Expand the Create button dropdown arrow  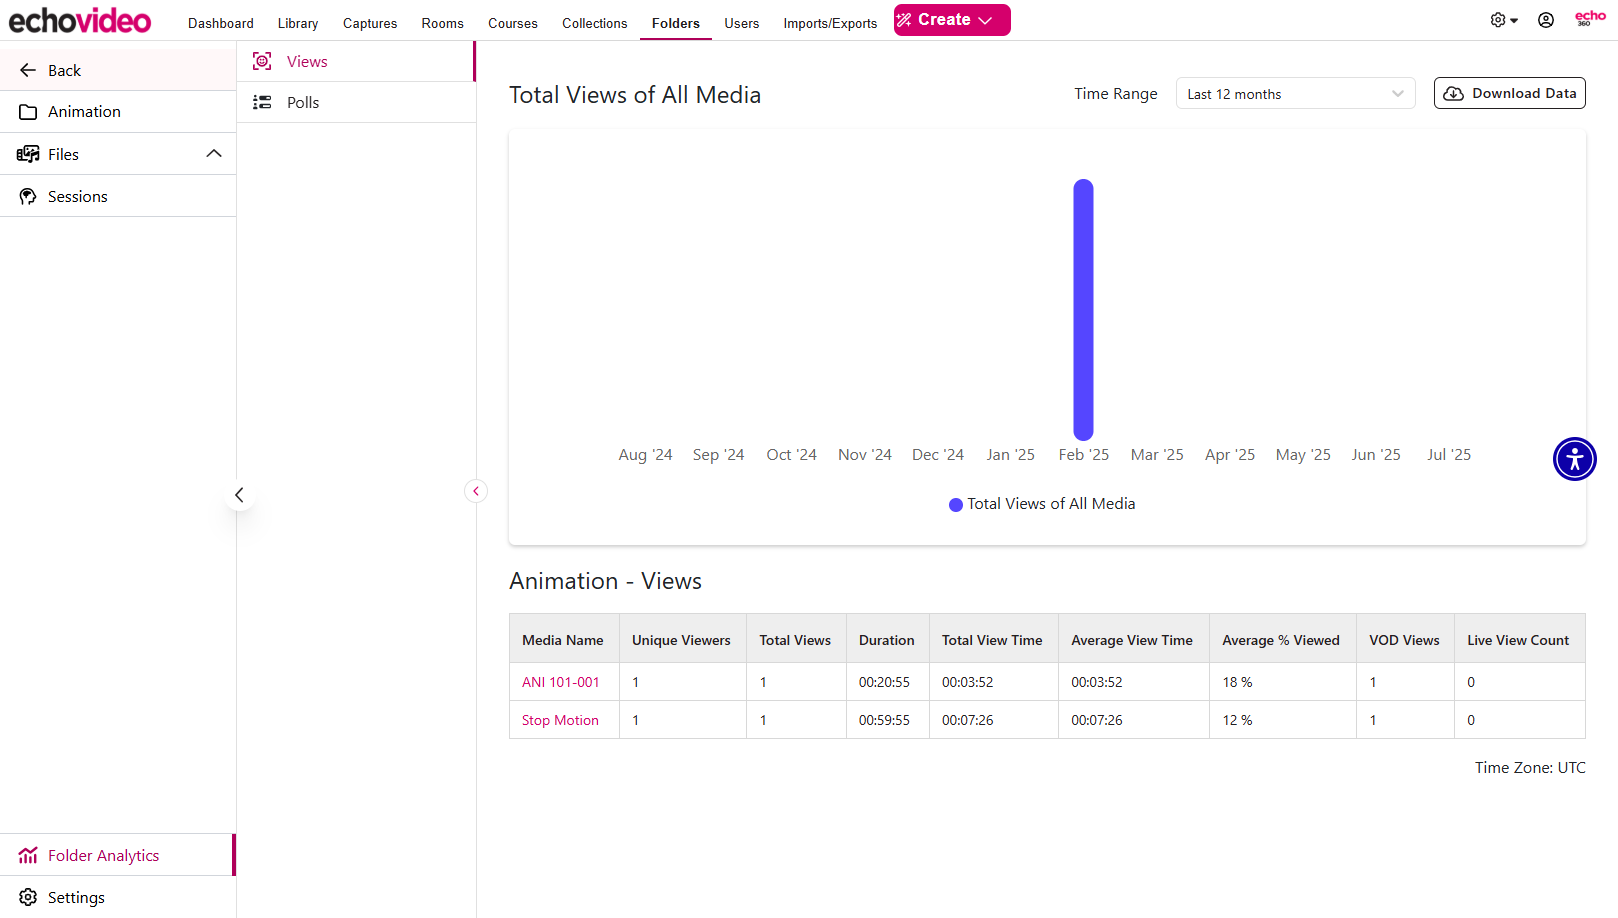pyautogui.click(x=986, y=20)
